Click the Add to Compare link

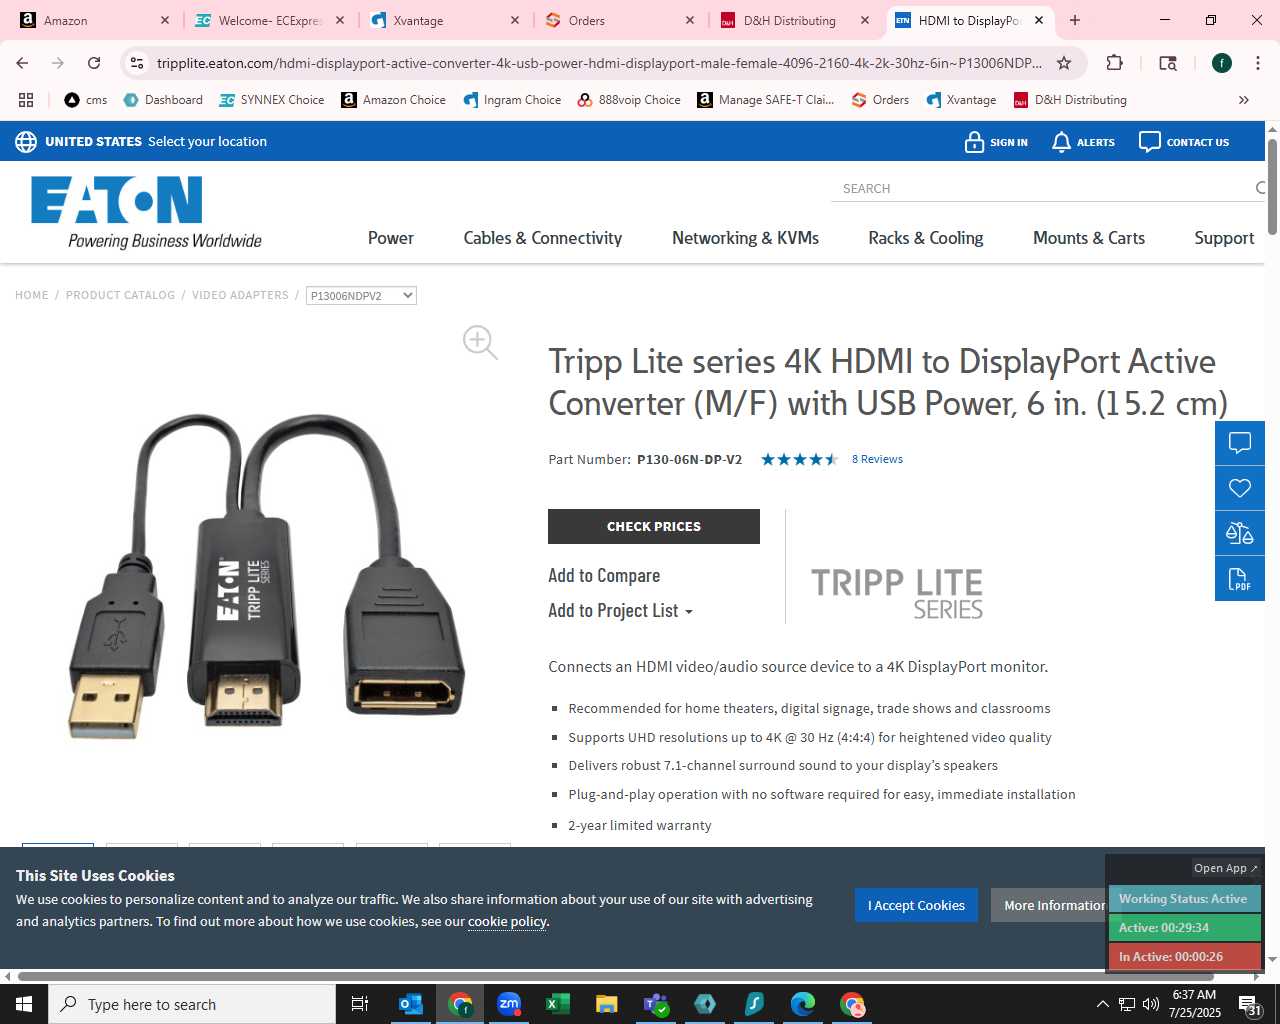pyautogui.click(x=604, y=576)
